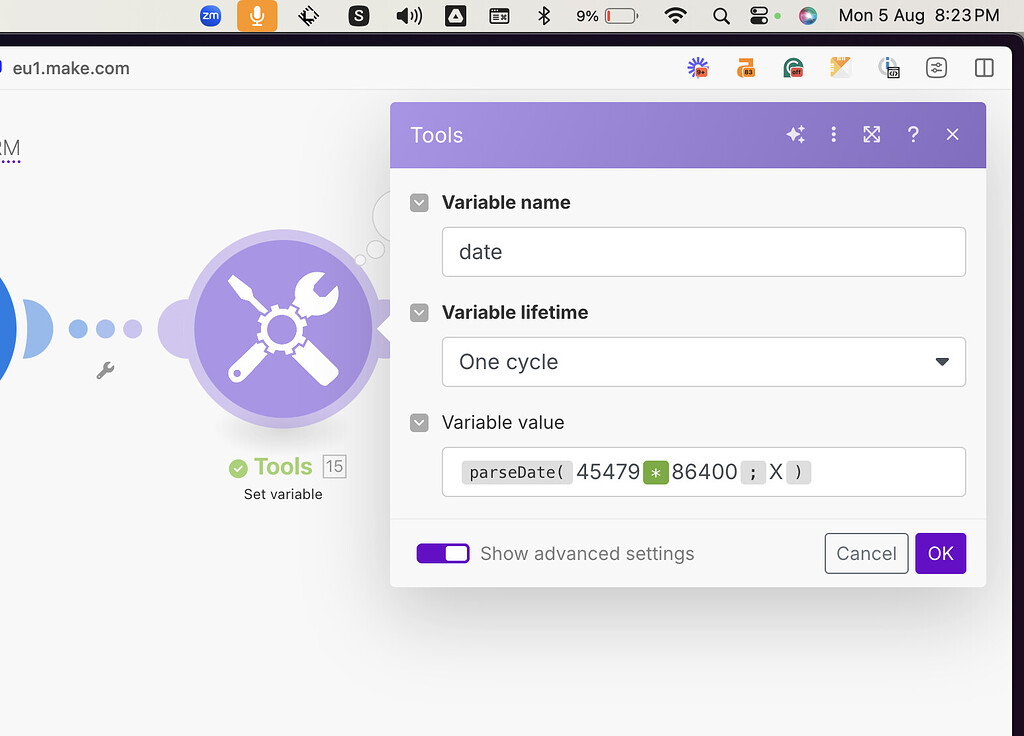Toggle the Variable name checkbox
The width and height of the screenshot is (1024, 736).
[419, 202]
